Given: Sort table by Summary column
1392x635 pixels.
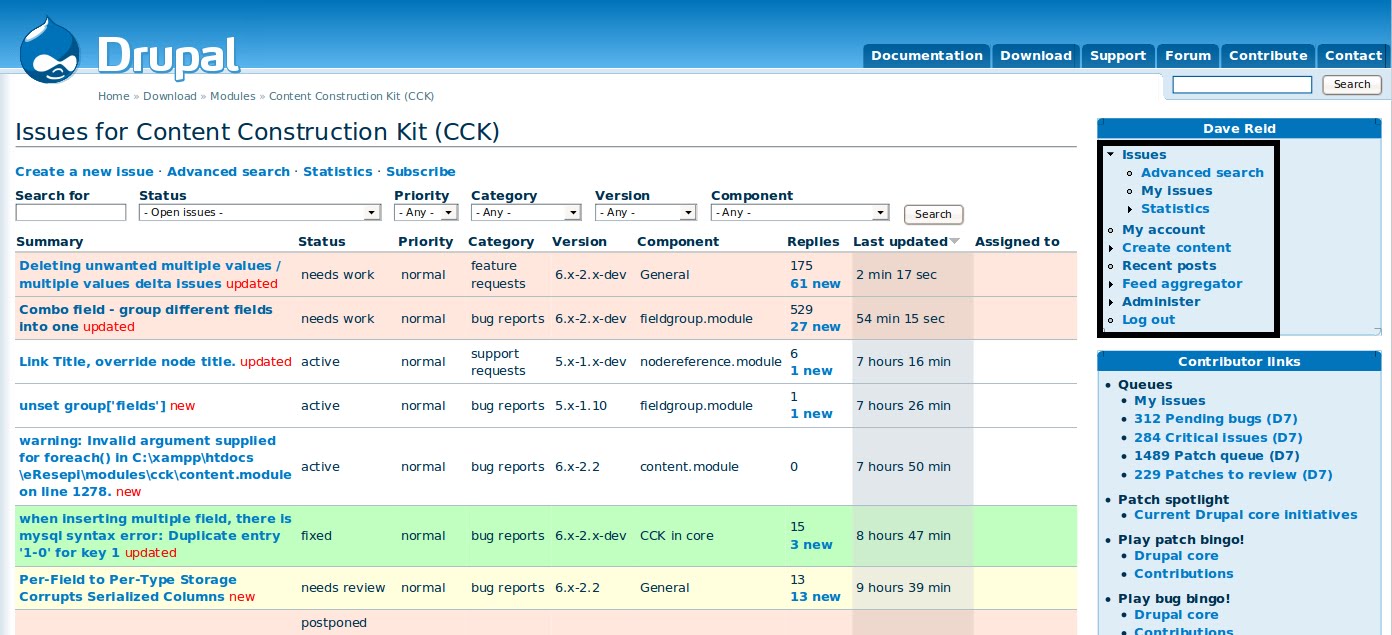Looking at the screenshot, I should point(50,242).
